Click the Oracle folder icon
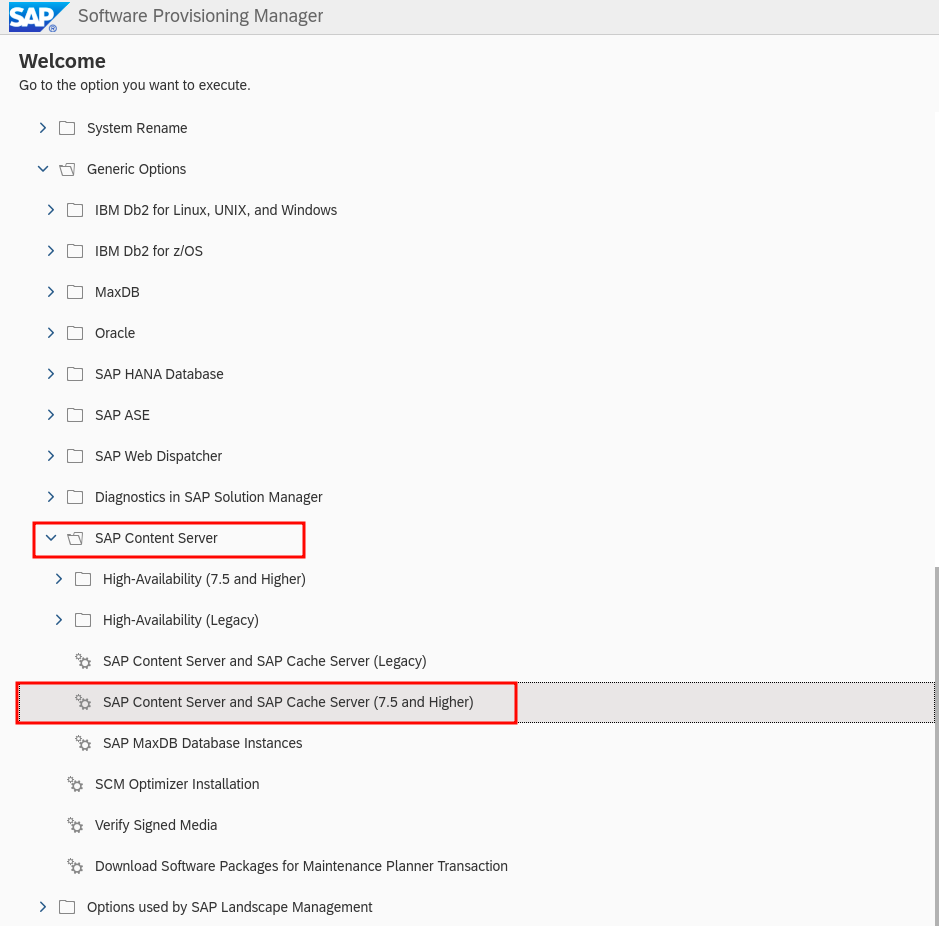The height and width of the screenshot is (926, 939). (75, 333)
